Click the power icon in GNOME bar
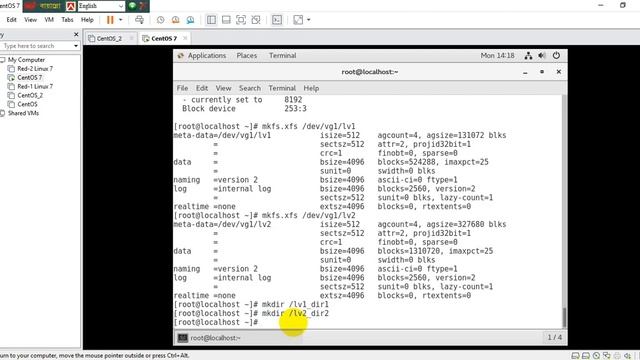 point(556,56)
